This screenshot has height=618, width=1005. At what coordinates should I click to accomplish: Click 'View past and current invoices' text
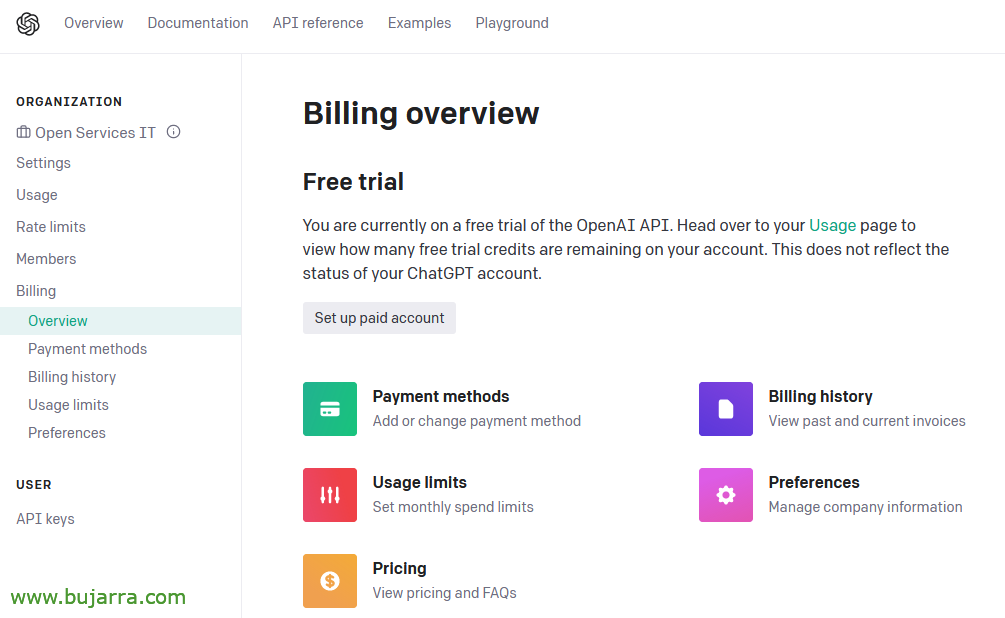[867, 421]
